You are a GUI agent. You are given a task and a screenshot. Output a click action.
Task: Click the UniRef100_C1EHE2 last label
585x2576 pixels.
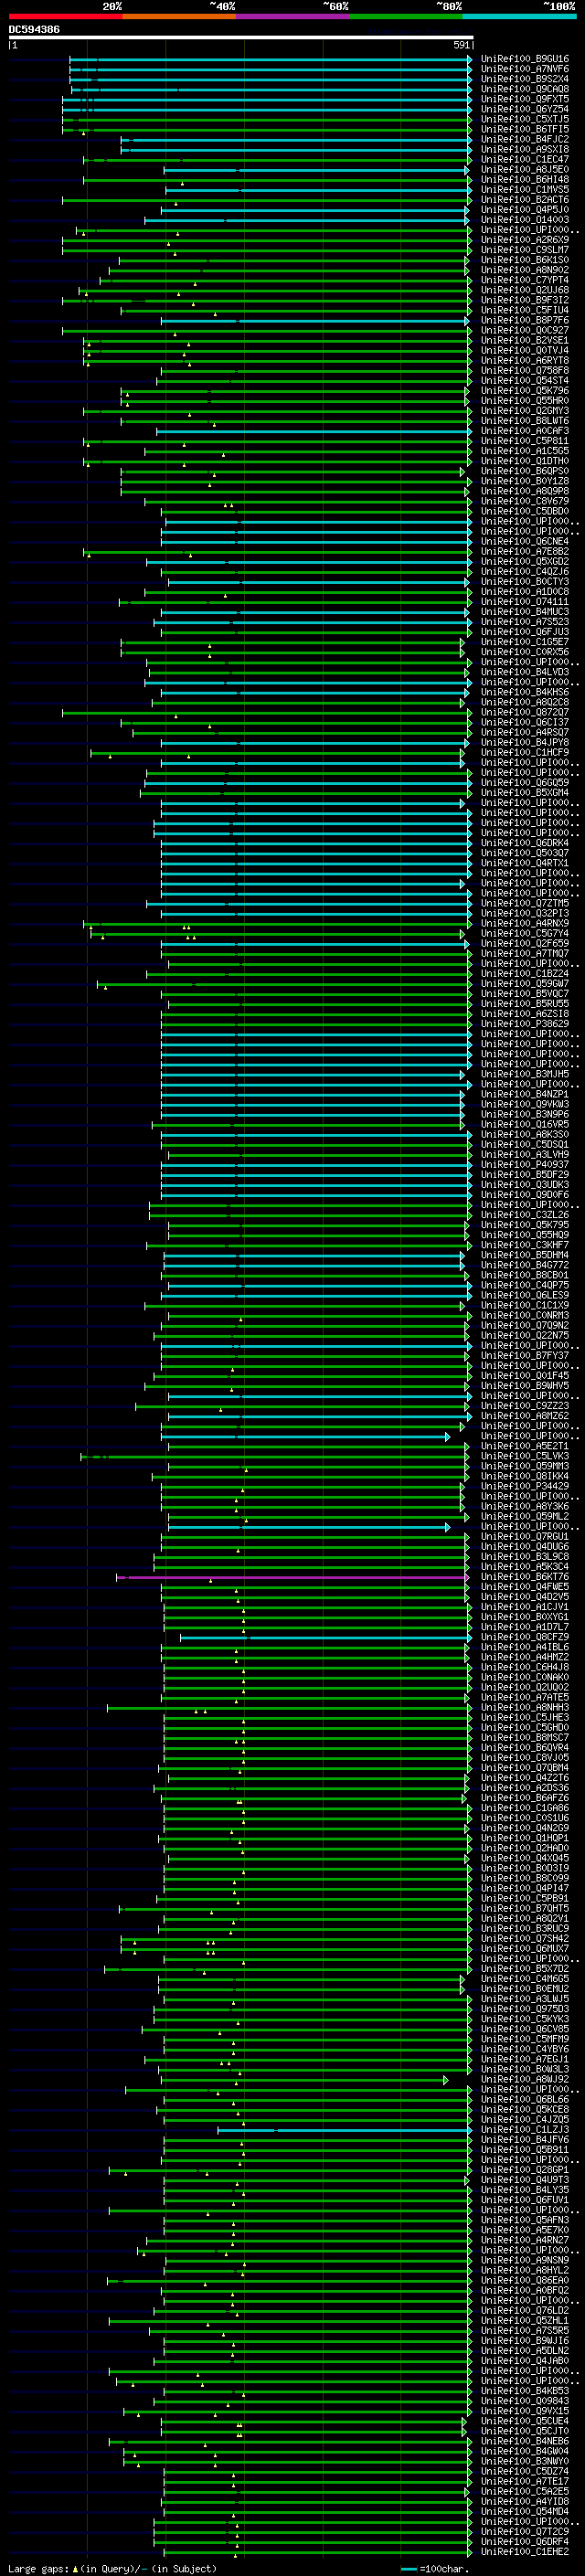pyautogui.click(x=524, y=2552)
